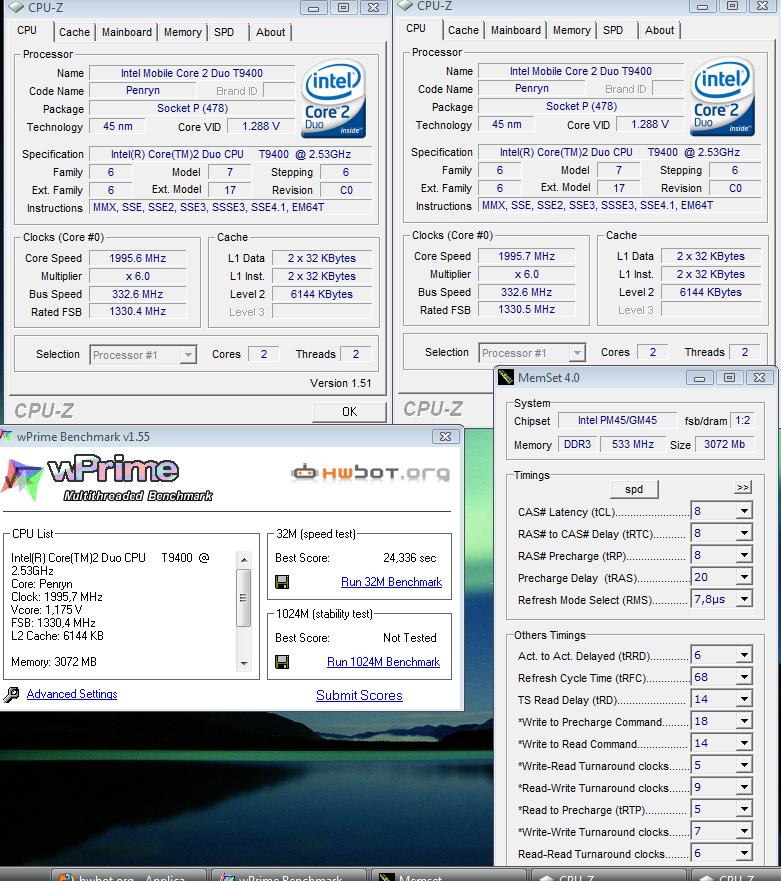
Task: Open Read to Precharge (tRTP) dropdown
Action: coord(743,809)
